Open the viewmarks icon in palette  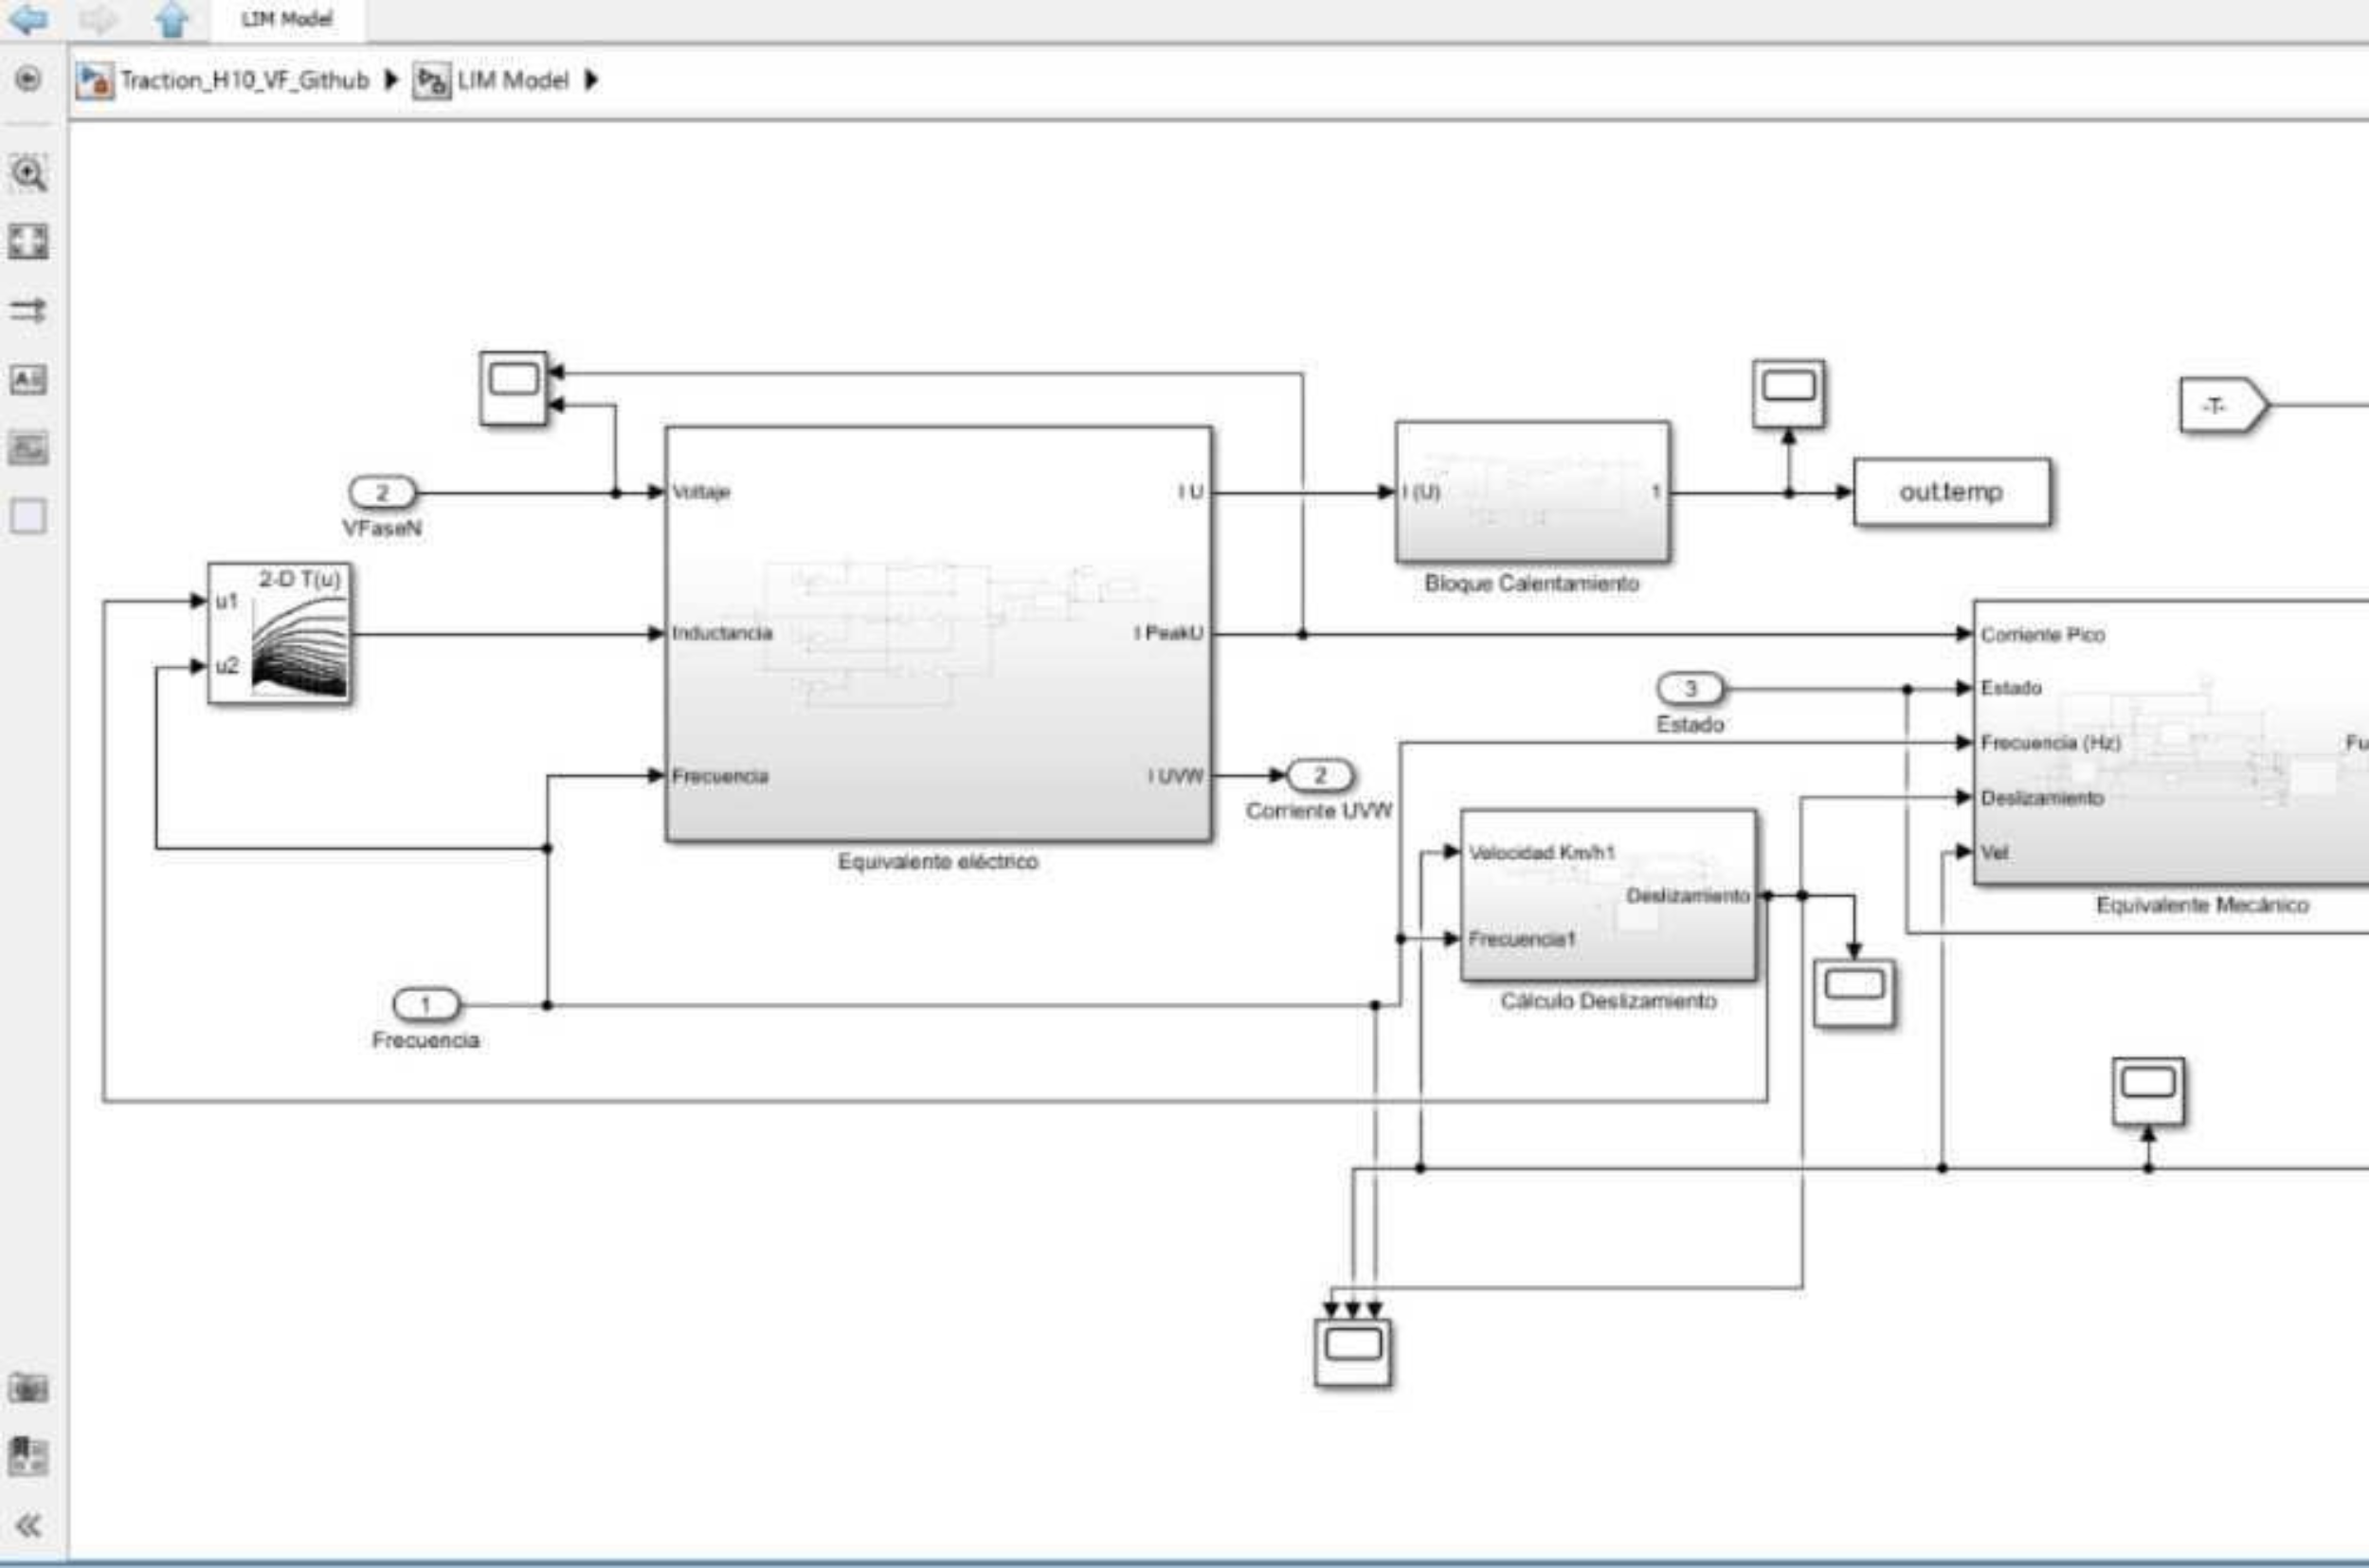(28, 1456)
